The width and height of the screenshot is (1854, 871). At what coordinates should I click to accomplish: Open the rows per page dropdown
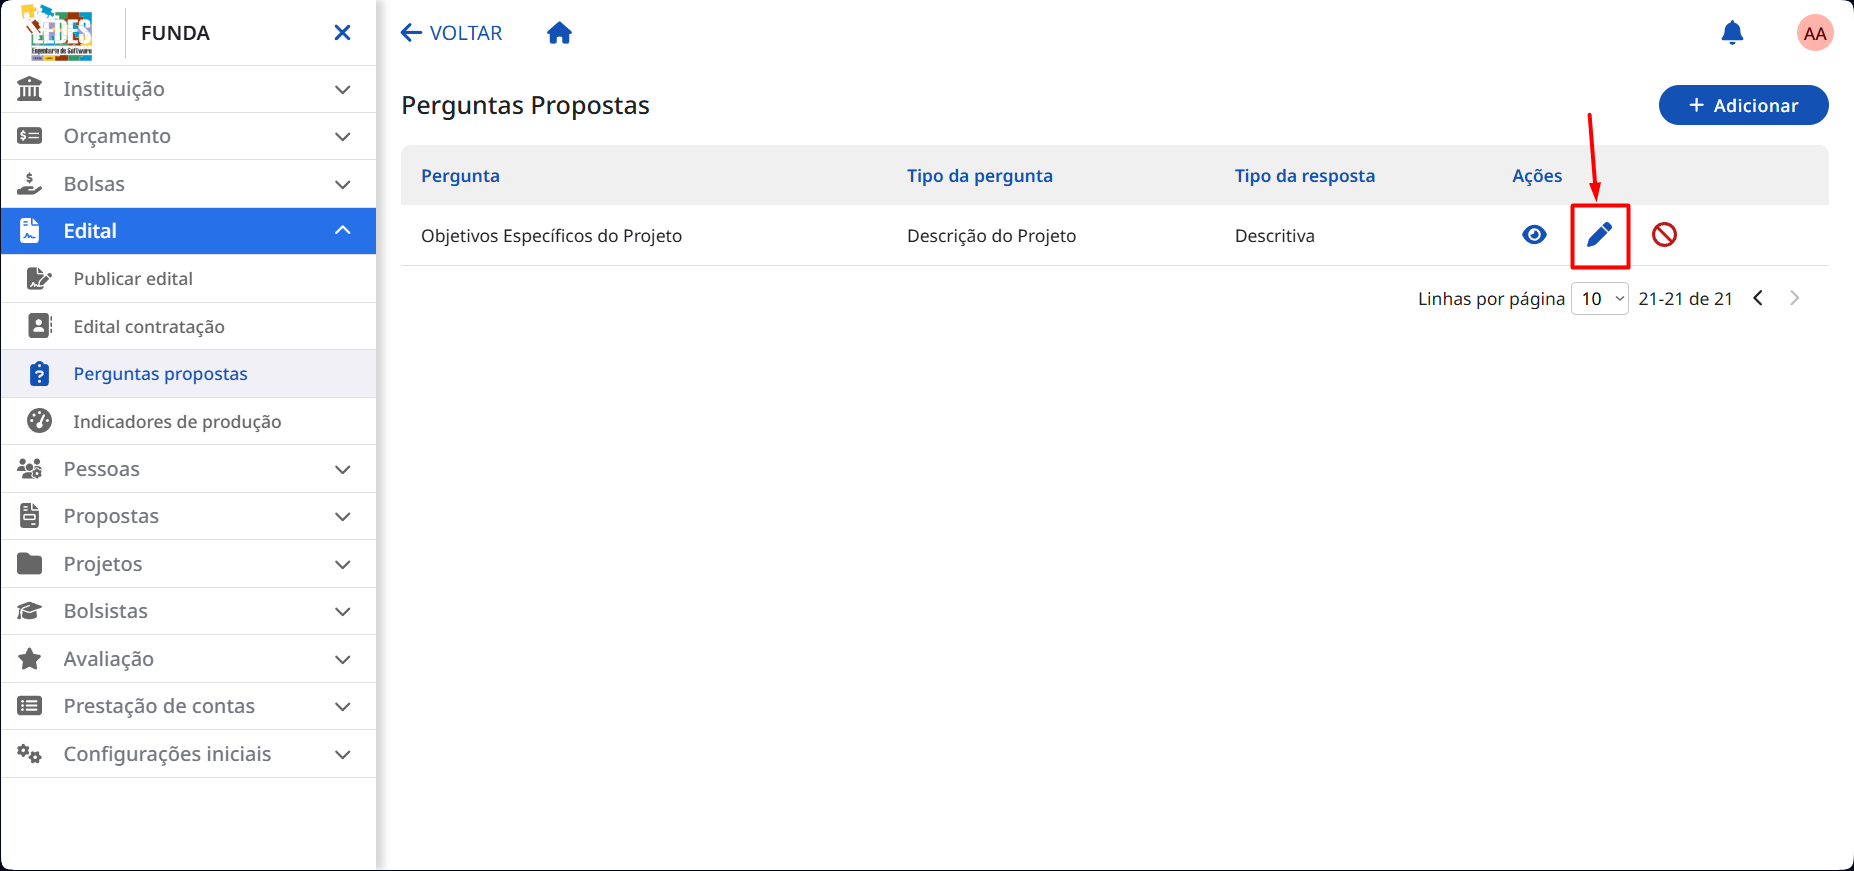click(x=1600, y=298)
